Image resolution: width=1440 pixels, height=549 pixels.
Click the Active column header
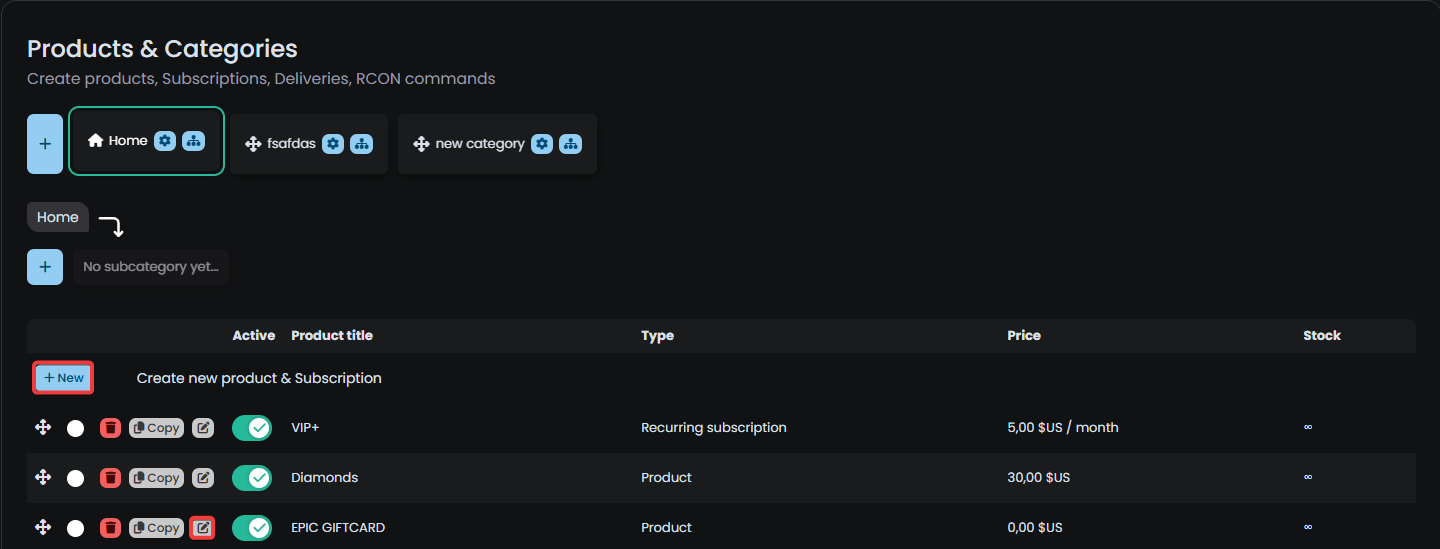coord(254,336)
